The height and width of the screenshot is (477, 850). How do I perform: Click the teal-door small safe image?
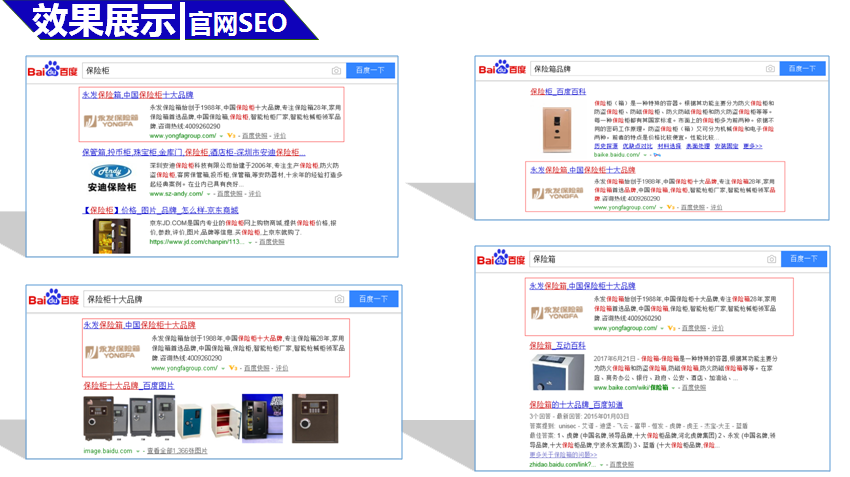(x=189, y=421)
